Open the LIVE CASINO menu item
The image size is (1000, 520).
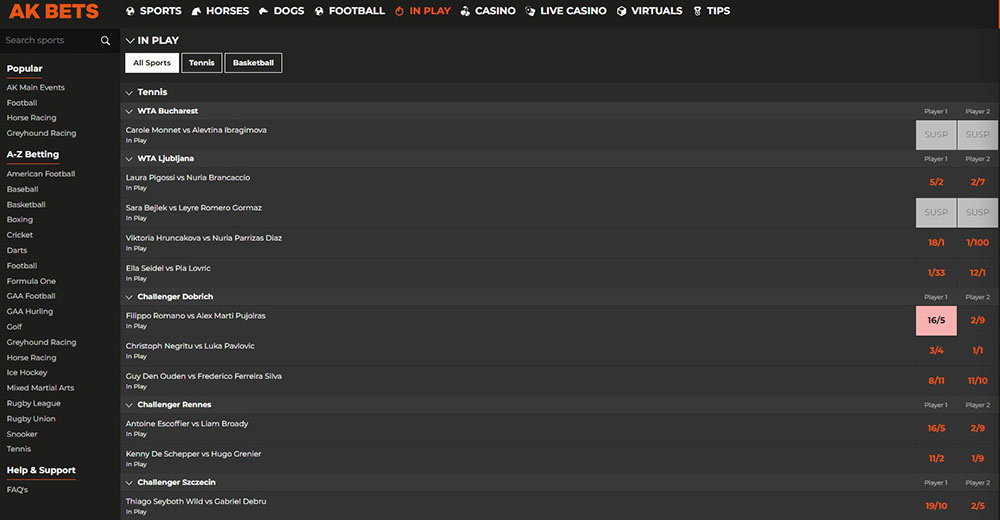tap(573, 11)
